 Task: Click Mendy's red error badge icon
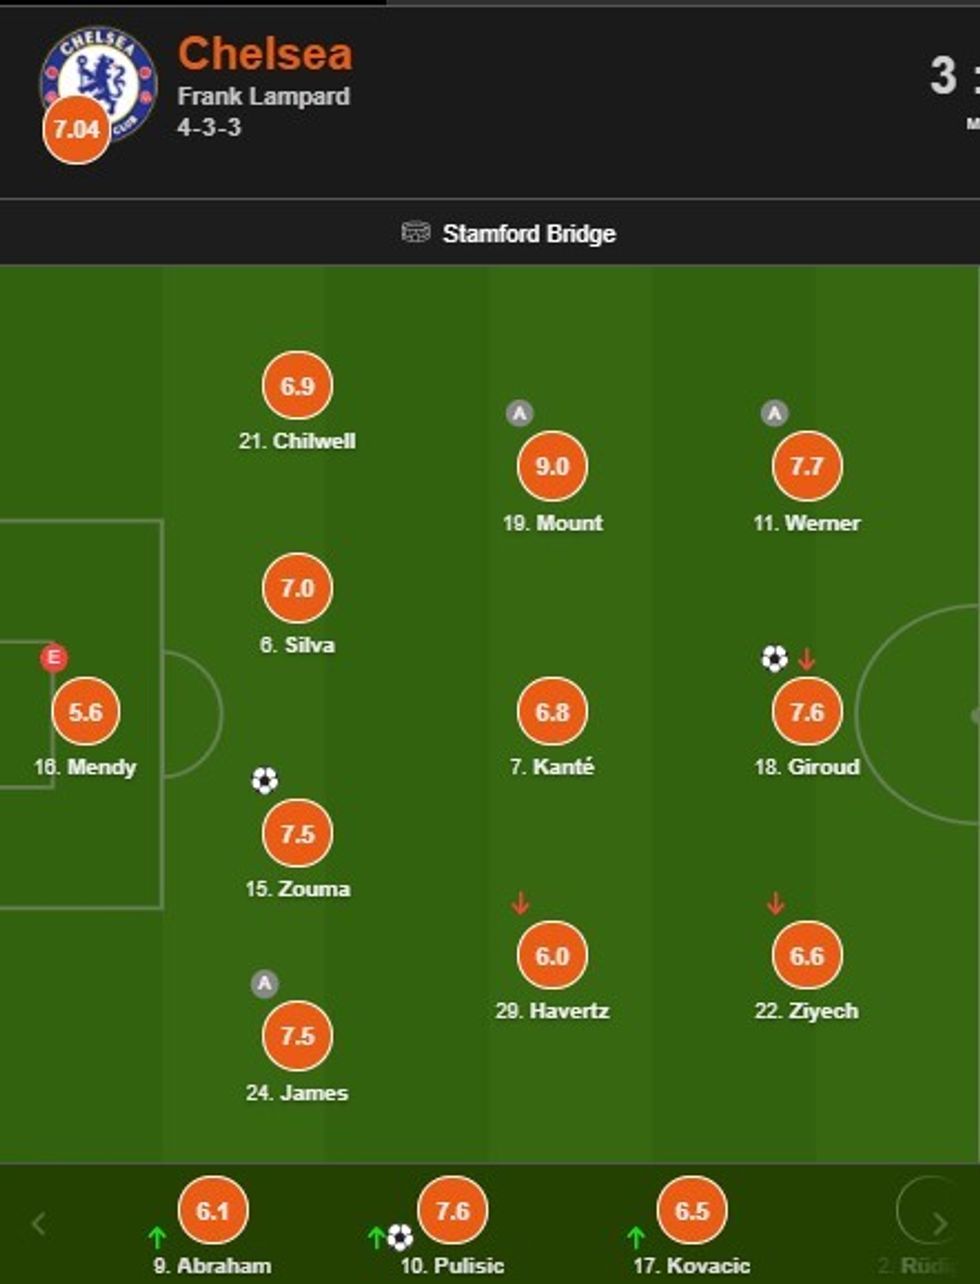coord(53,658)
